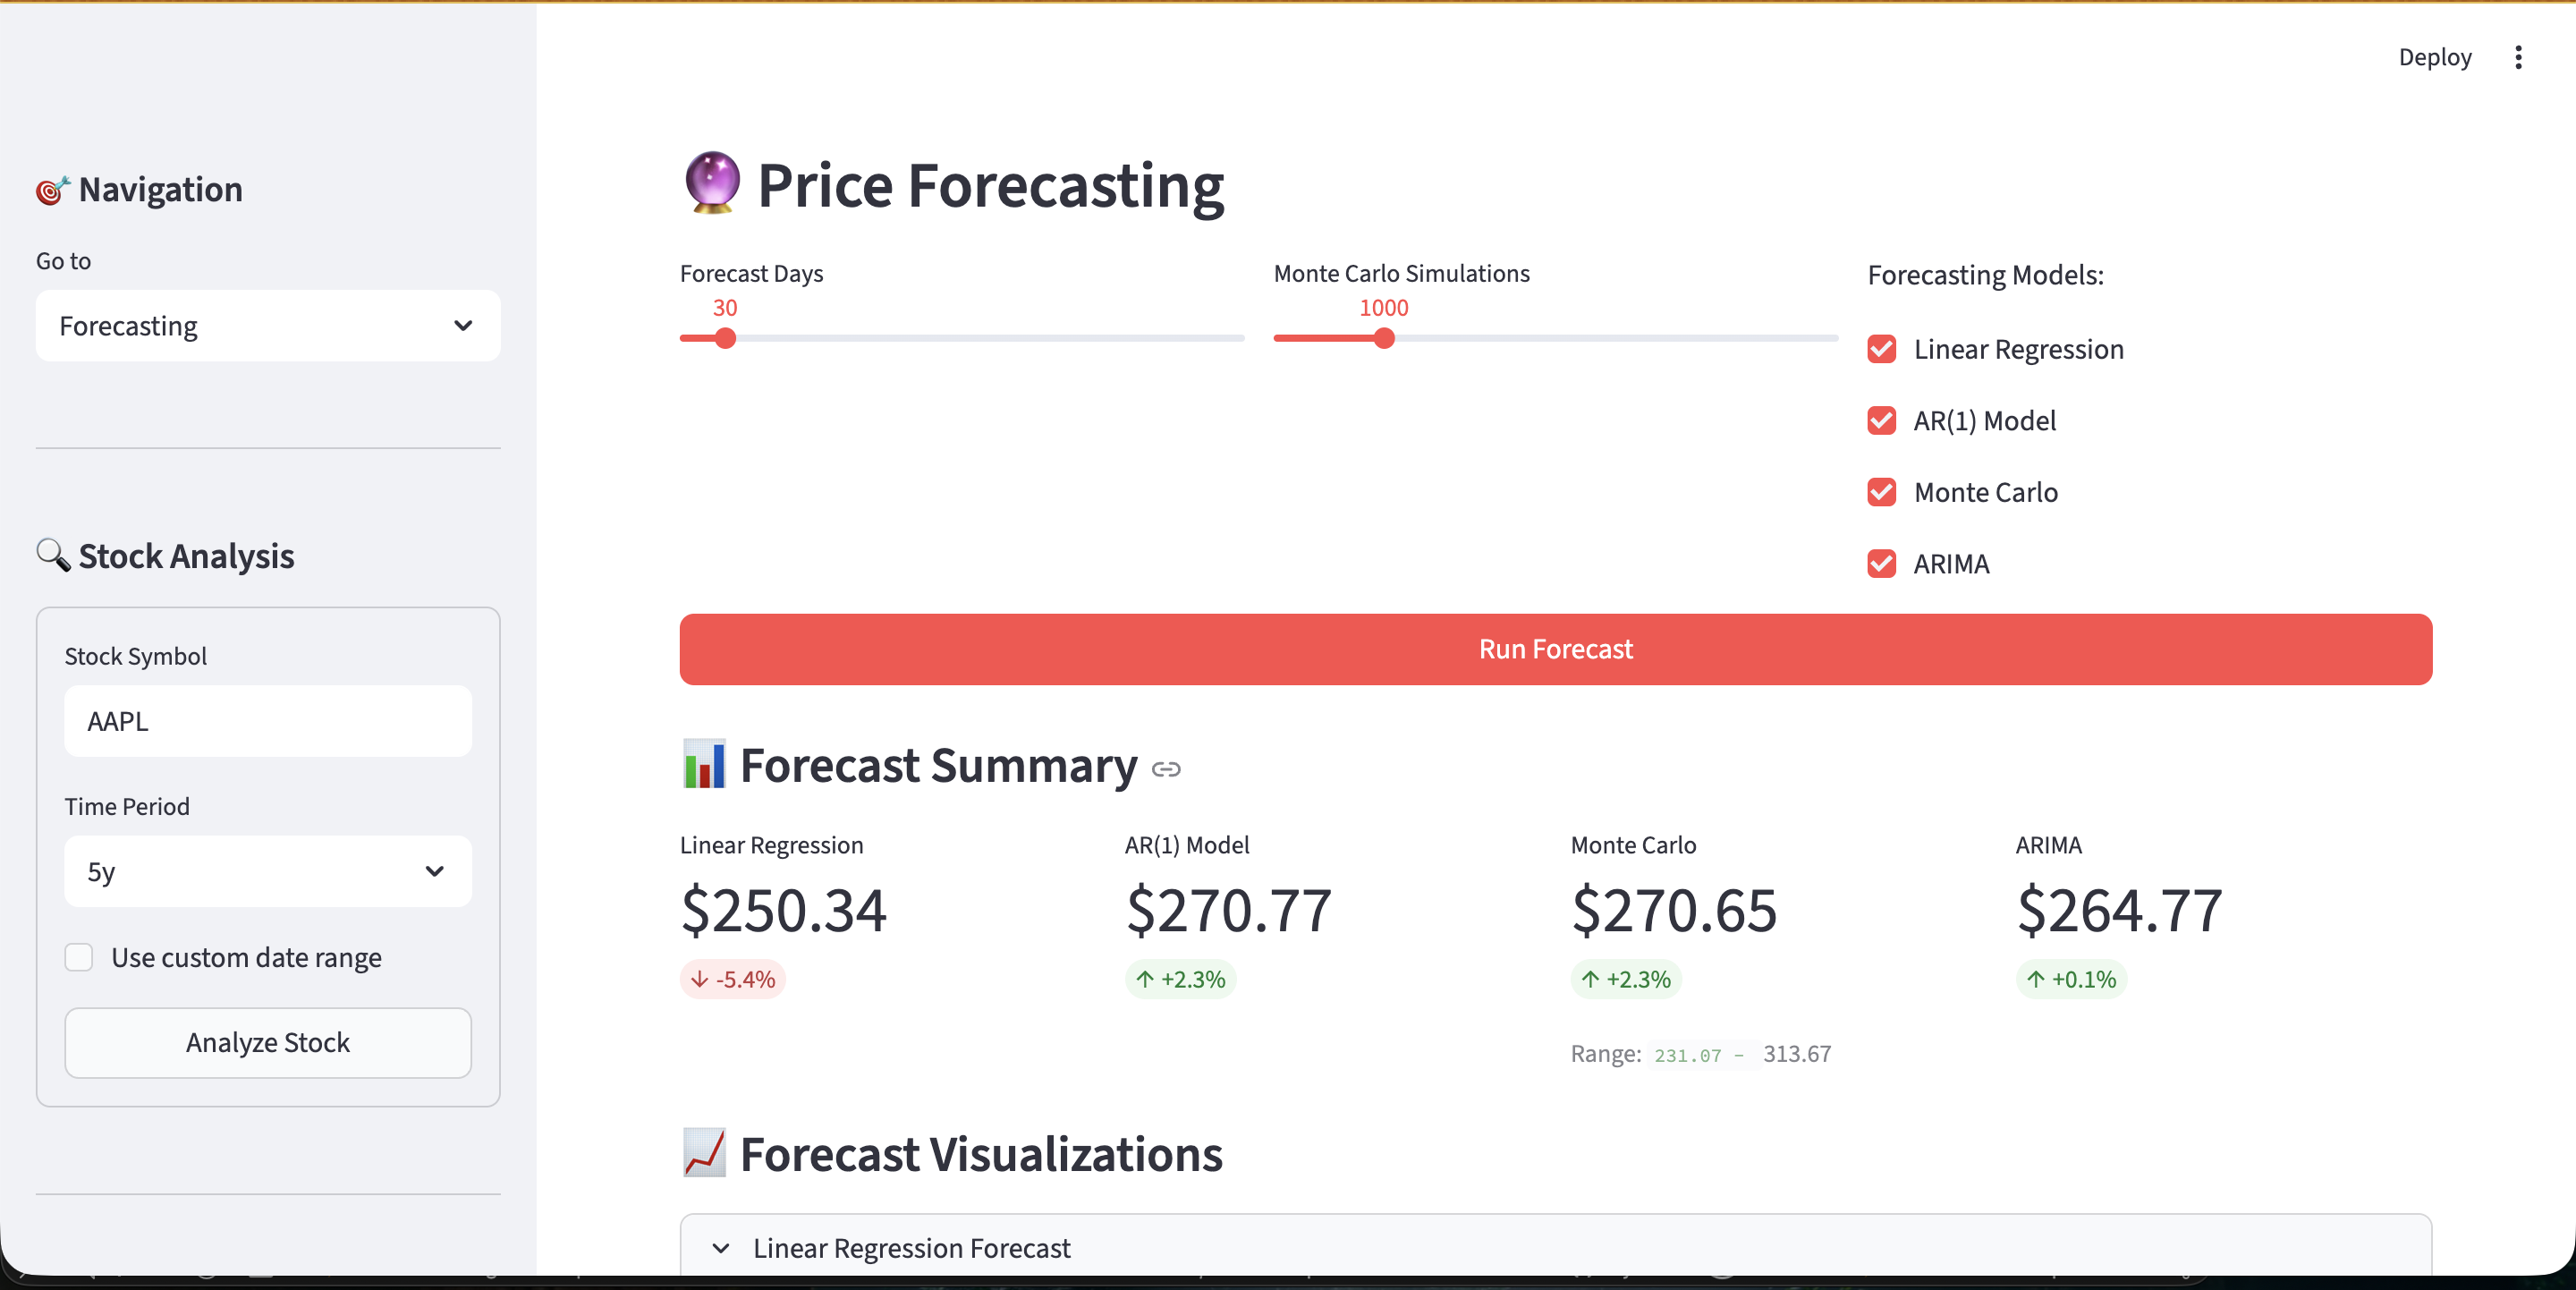The image size is (2576, 1290).
Task: Open the Time Period dropdown
Action: (x=267, y=871)
